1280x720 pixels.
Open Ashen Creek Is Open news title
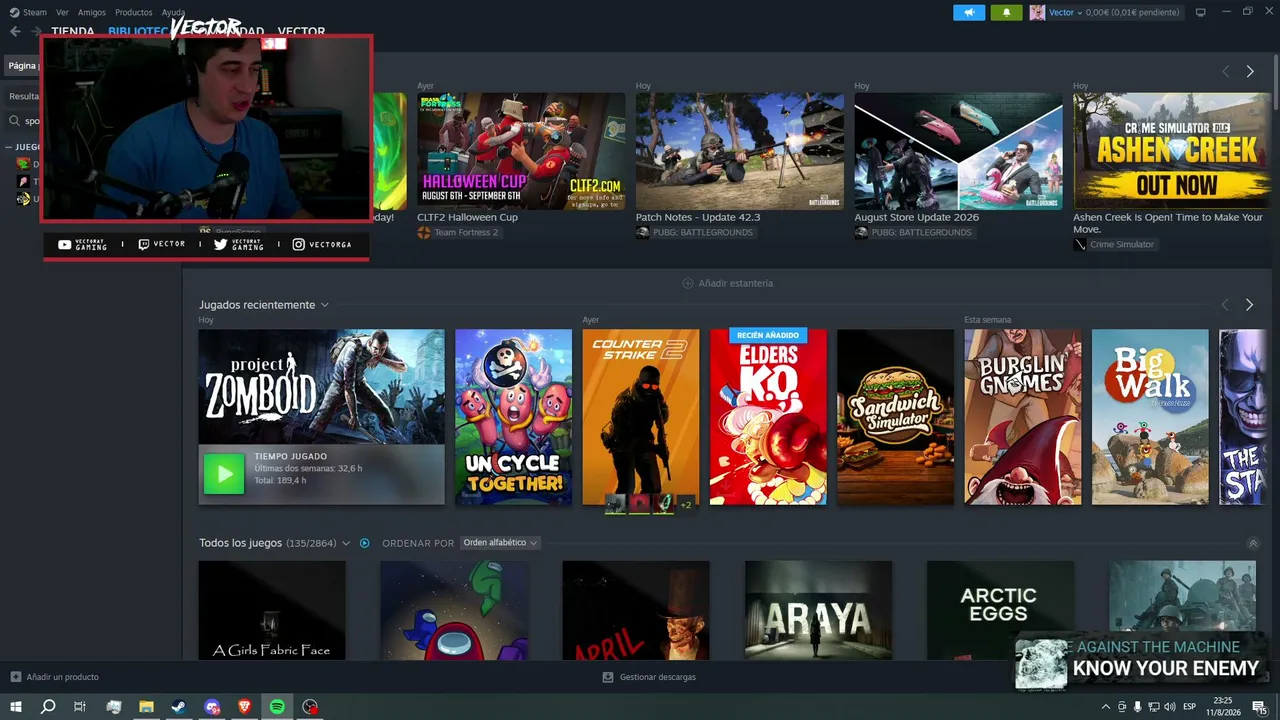(1168, 223)
